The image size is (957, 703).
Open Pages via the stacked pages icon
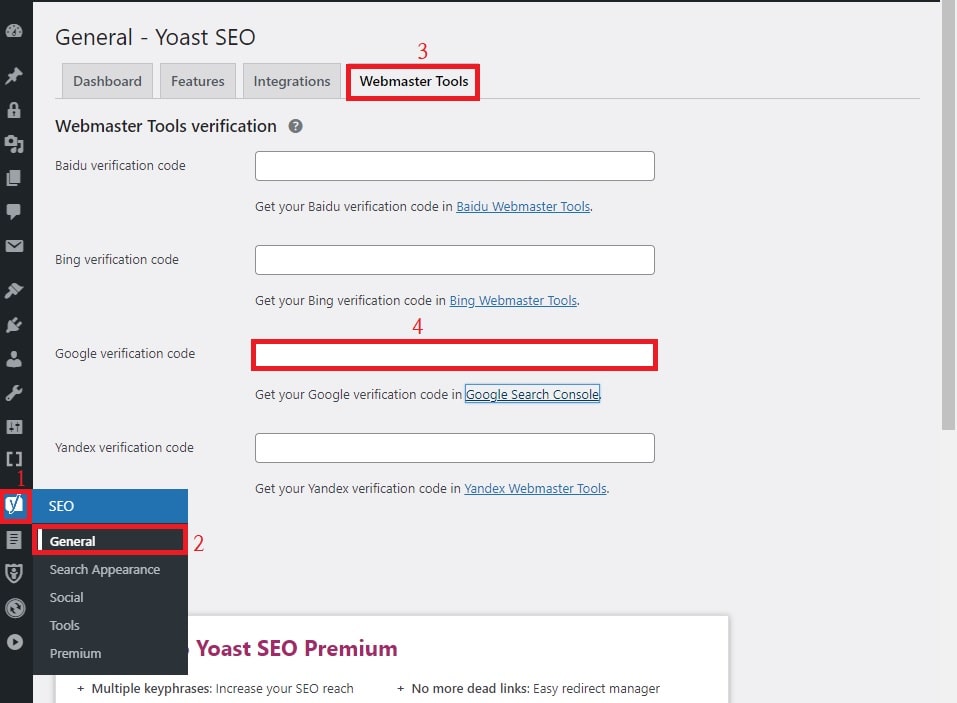(x=14, y=178)
